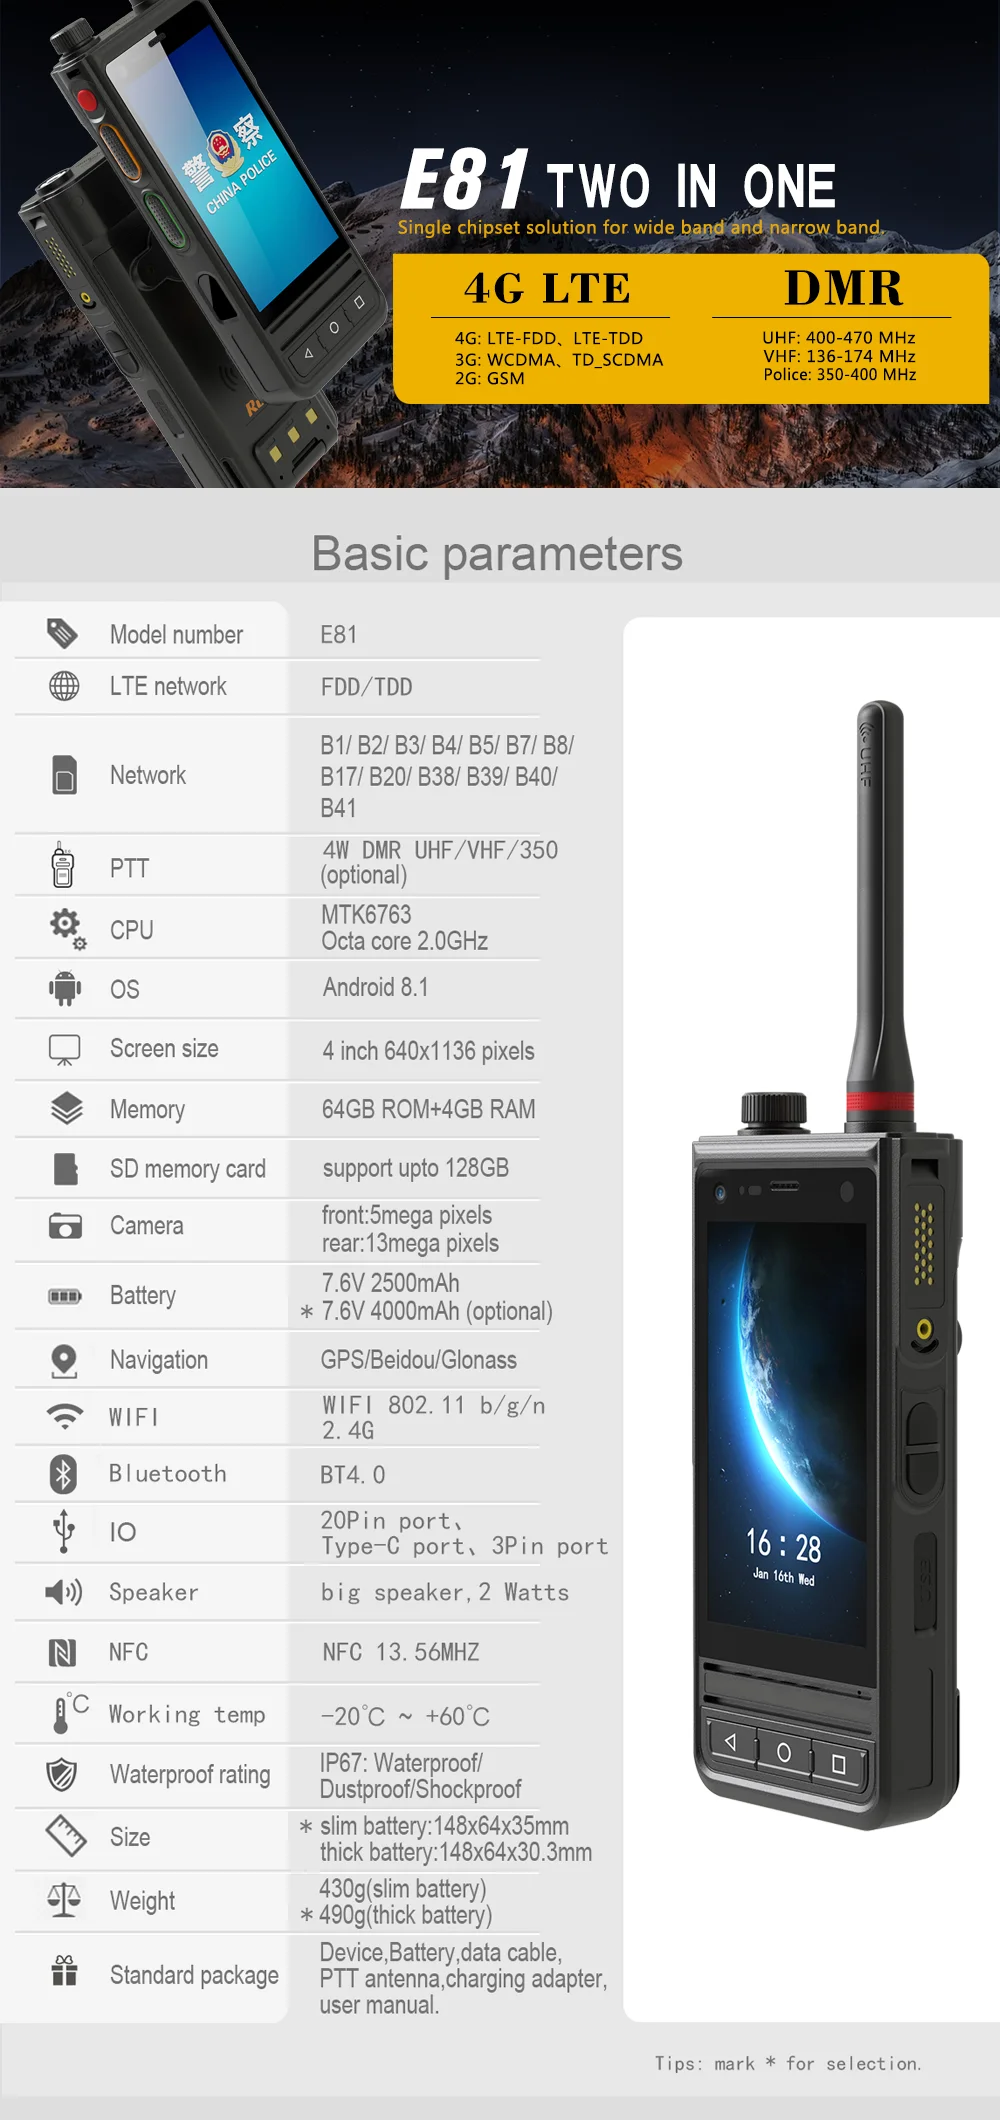
Task: Click the Speaker volume icon
Action: (x=63, y=1591)
